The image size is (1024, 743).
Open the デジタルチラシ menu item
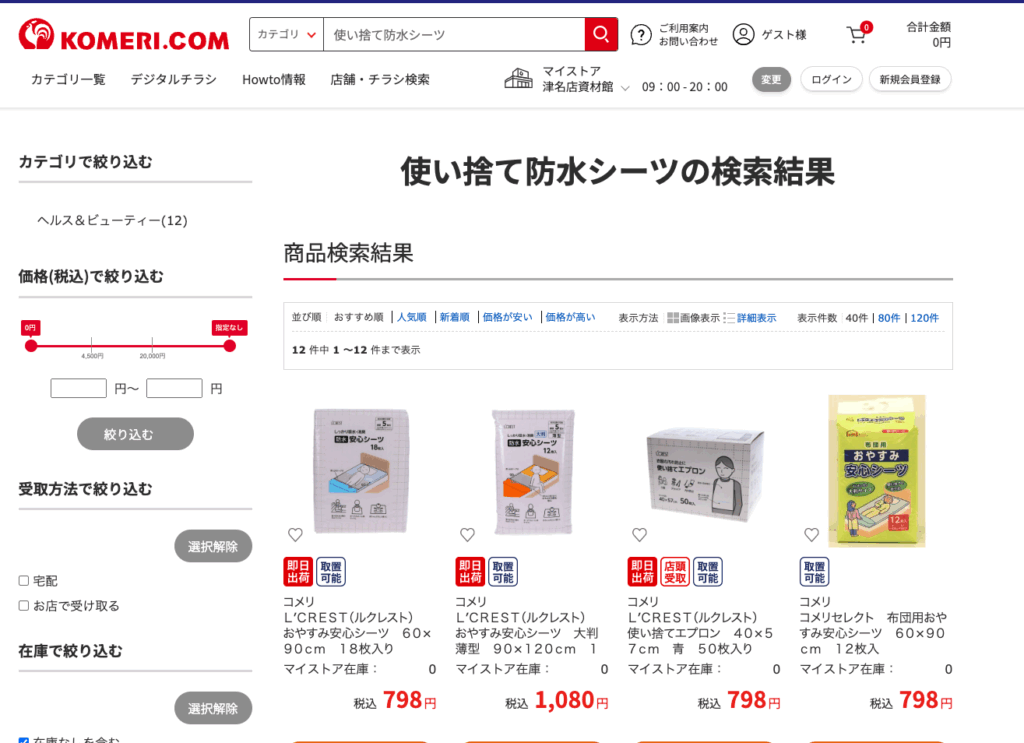174,80
